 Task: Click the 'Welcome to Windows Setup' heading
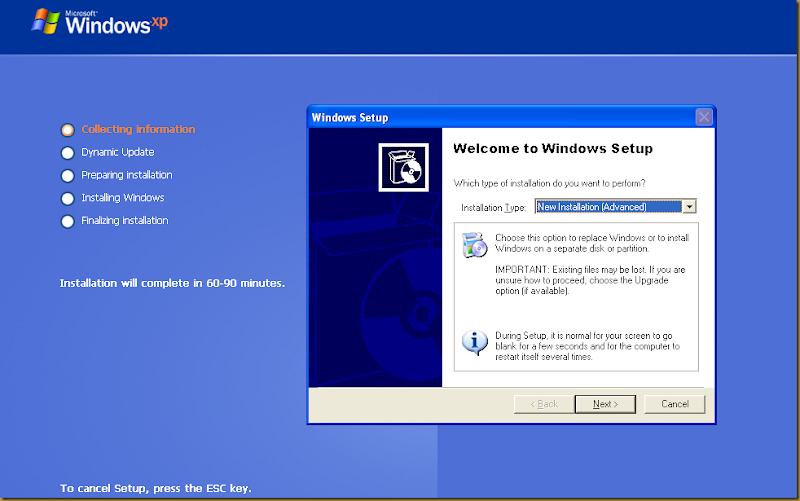553,148
